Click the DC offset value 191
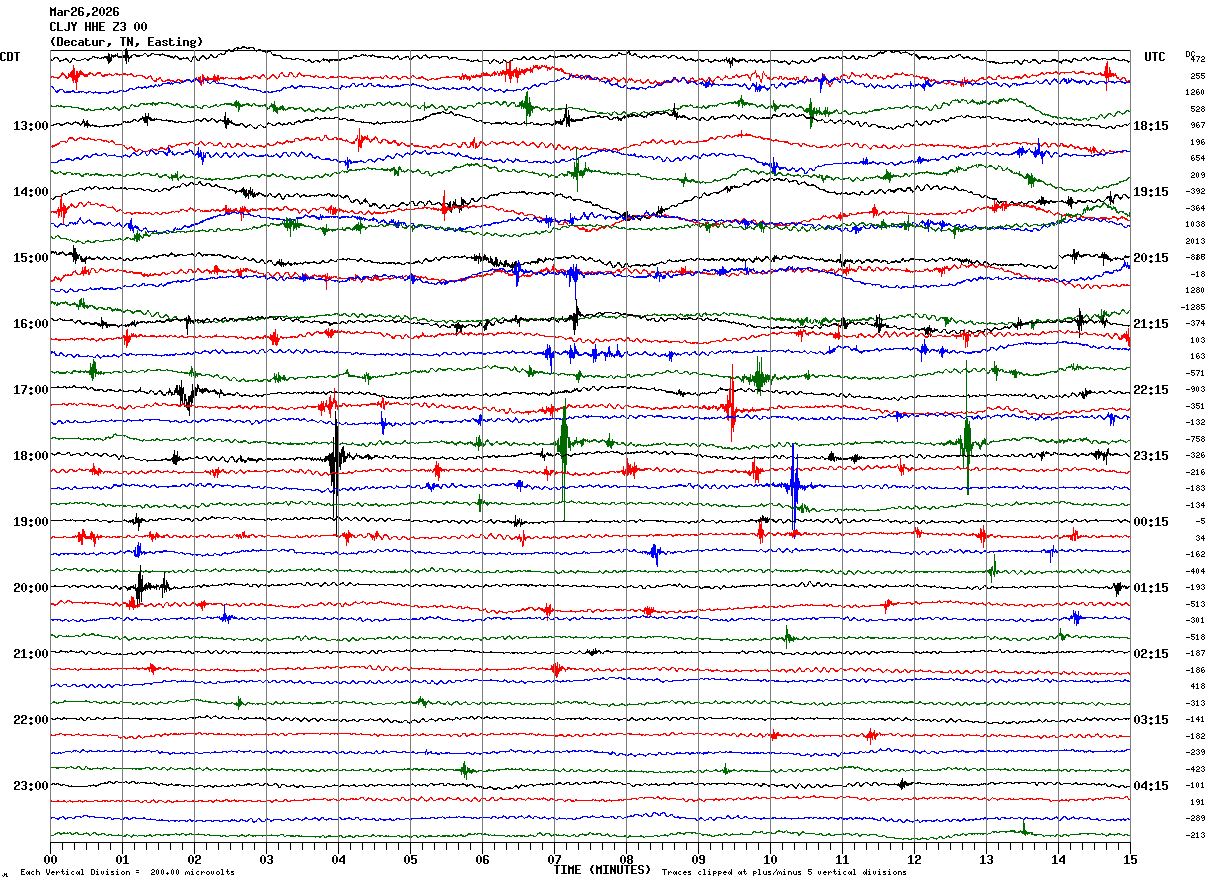This screenshot has height=886, width=1210. pyautogui.click(x=1197, y=802)
